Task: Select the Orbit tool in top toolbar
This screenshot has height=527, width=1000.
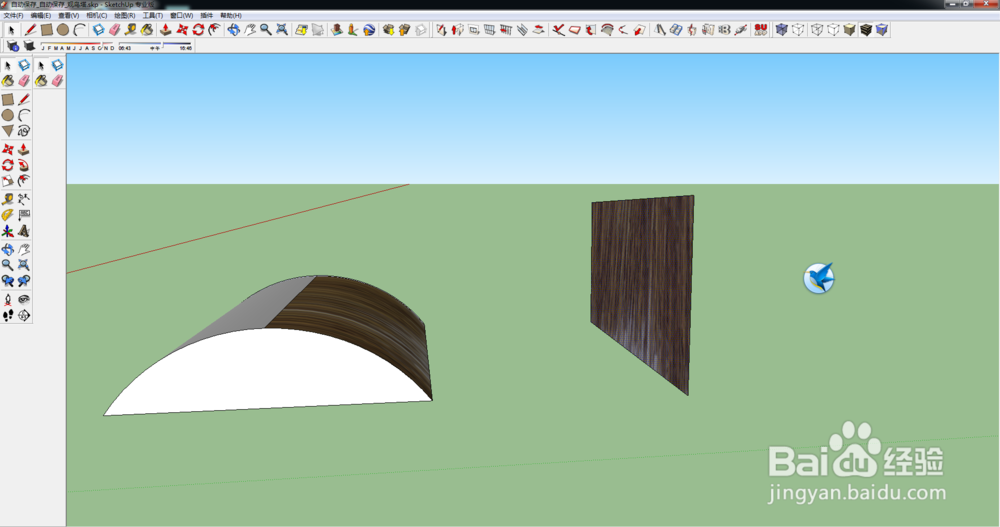Action: click(233, 30)
